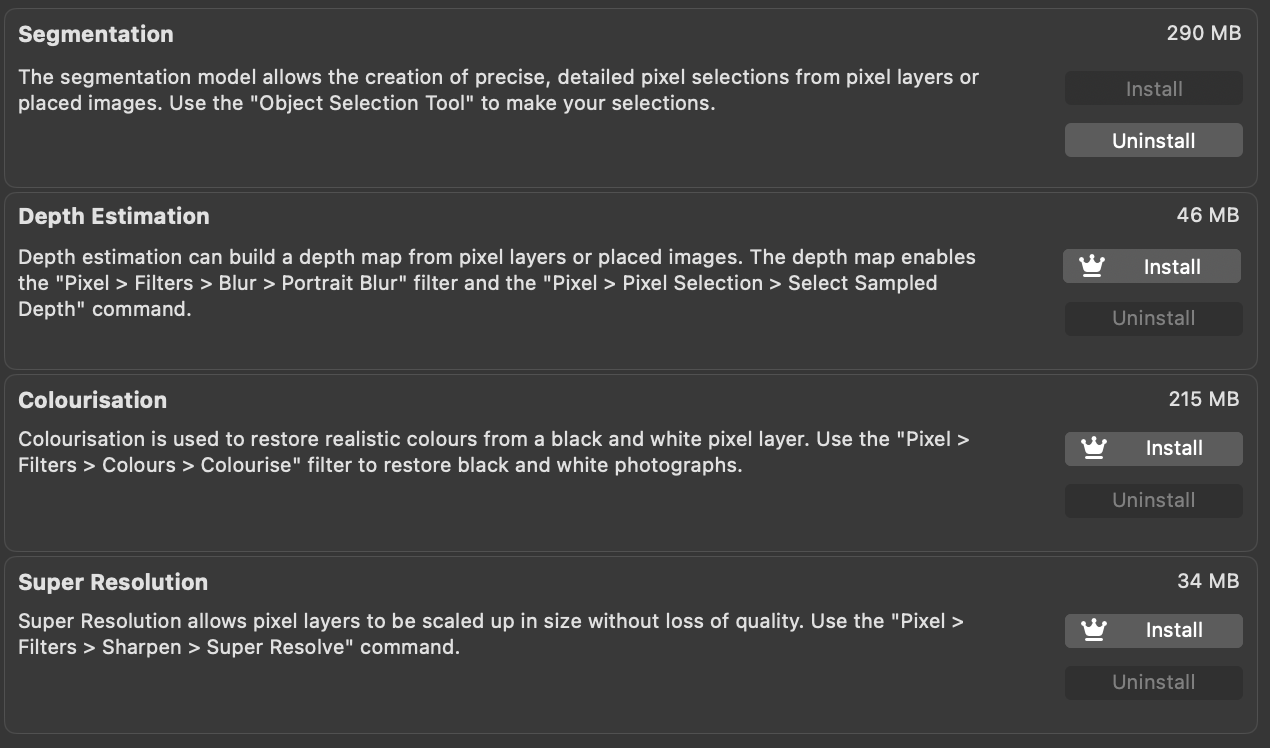1270x748 pixels.
Task: Click the crown icon on Colourisation Install
Action: 1094,449
